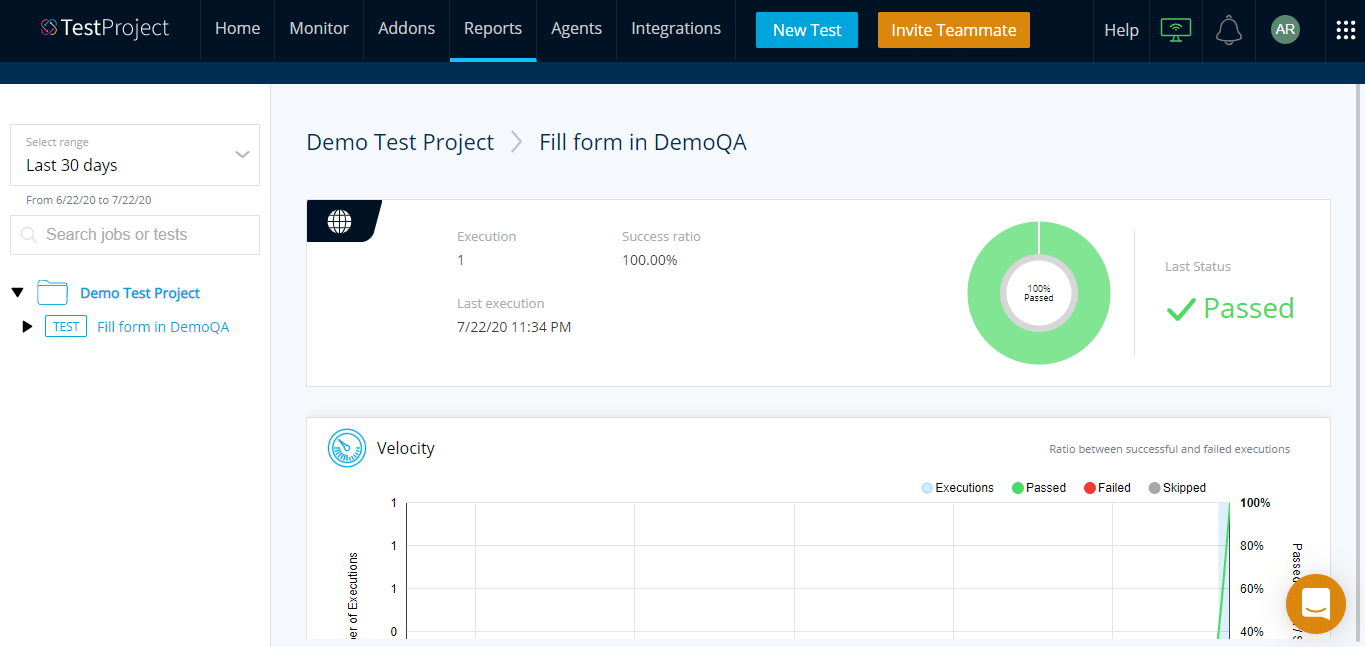Screen dimensions: 1365x647
Task: Open the agent connection monitor icon
Action: (1176, 30)
